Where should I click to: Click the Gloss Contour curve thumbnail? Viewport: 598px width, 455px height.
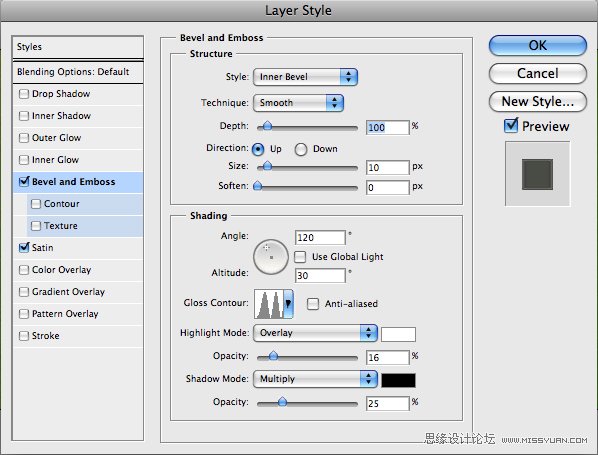[269, 304]
